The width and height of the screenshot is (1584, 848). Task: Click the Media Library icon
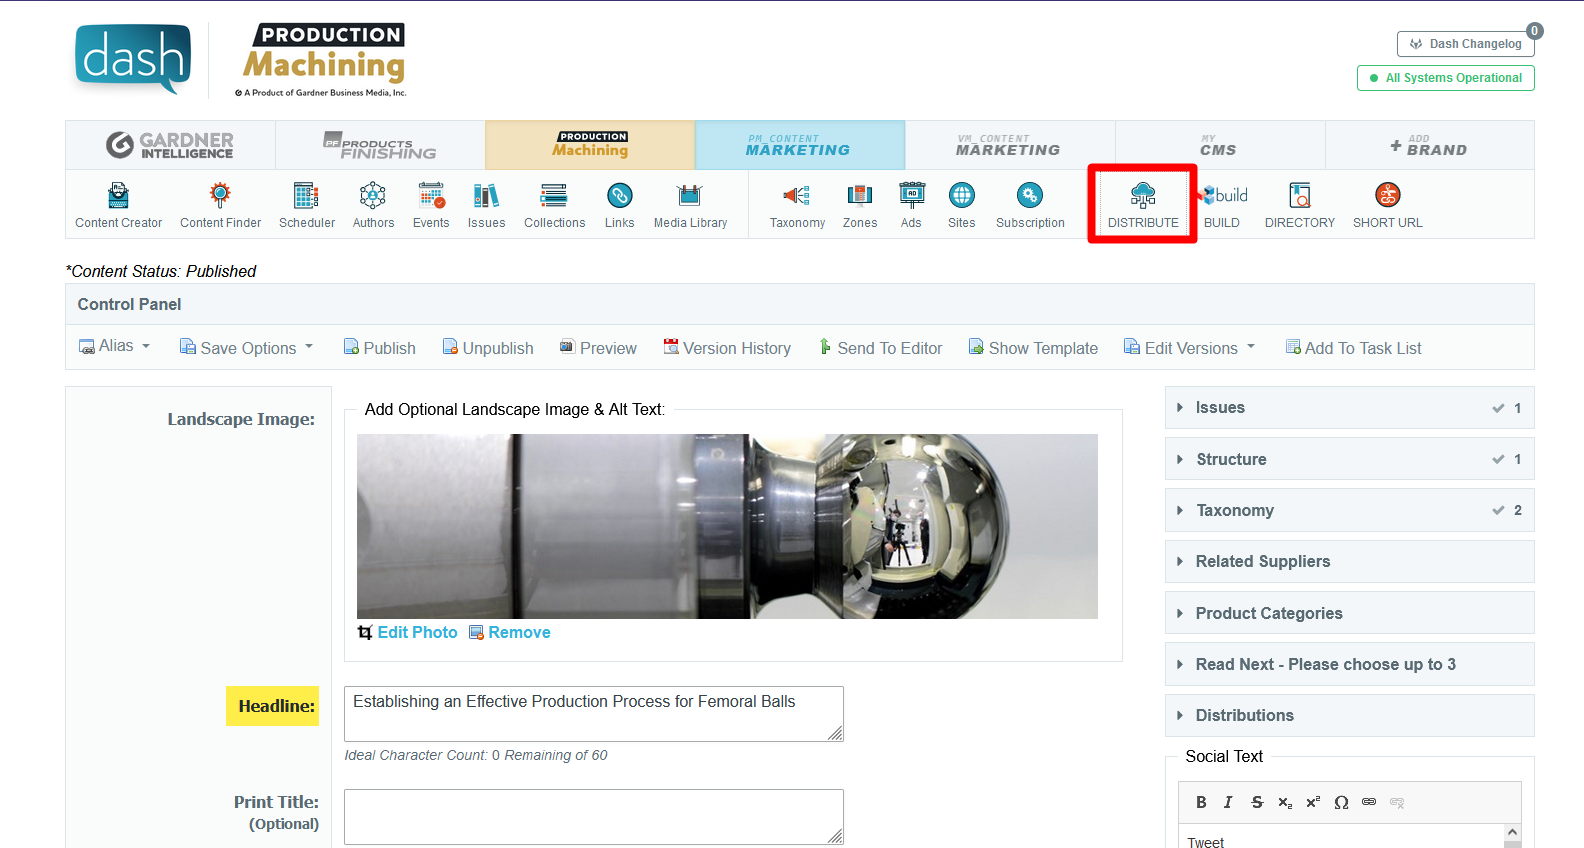pos(690,205)
